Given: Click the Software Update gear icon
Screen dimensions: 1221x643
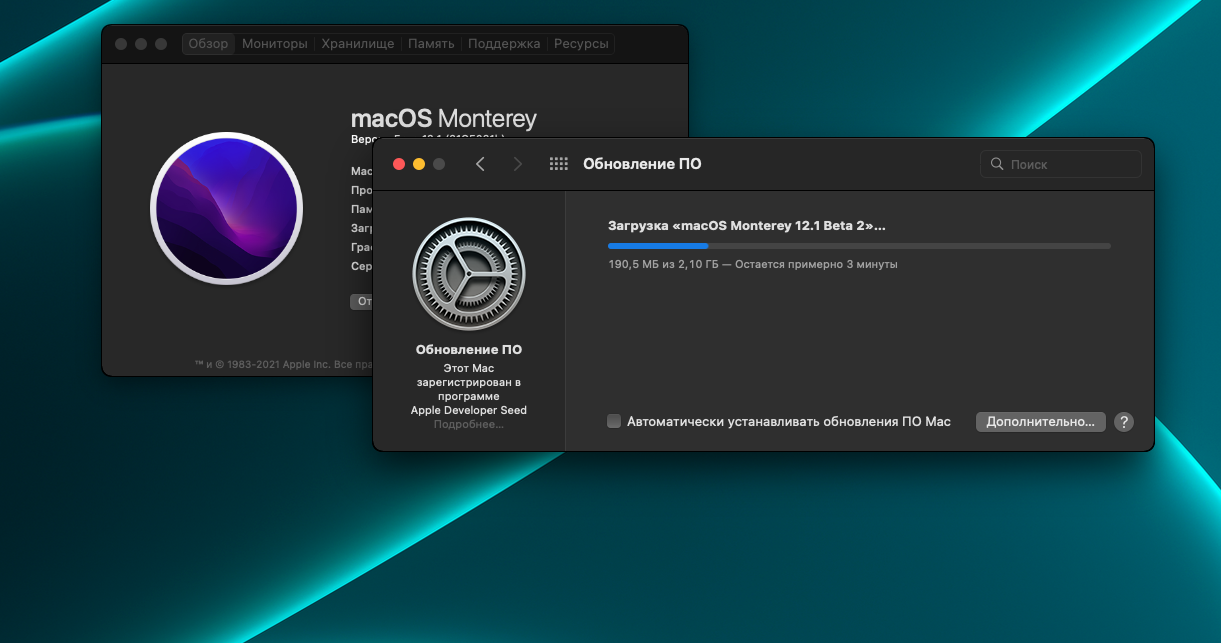Looking at the screenshot, I should [469, 275].
